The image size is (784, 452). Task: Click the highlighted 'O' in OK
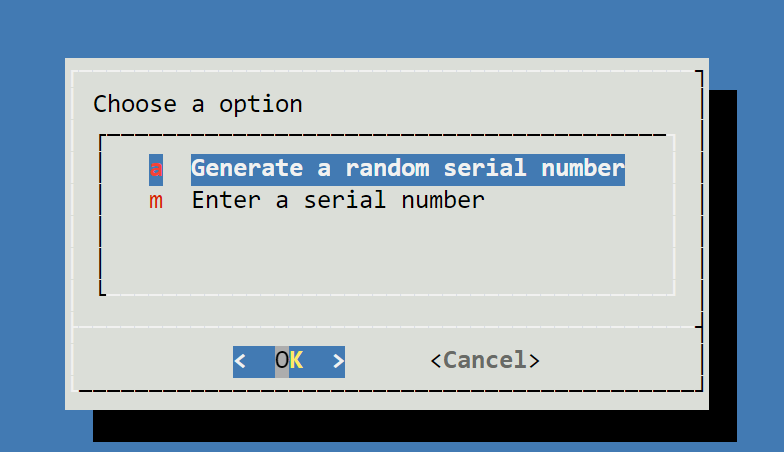coord(282,361)
